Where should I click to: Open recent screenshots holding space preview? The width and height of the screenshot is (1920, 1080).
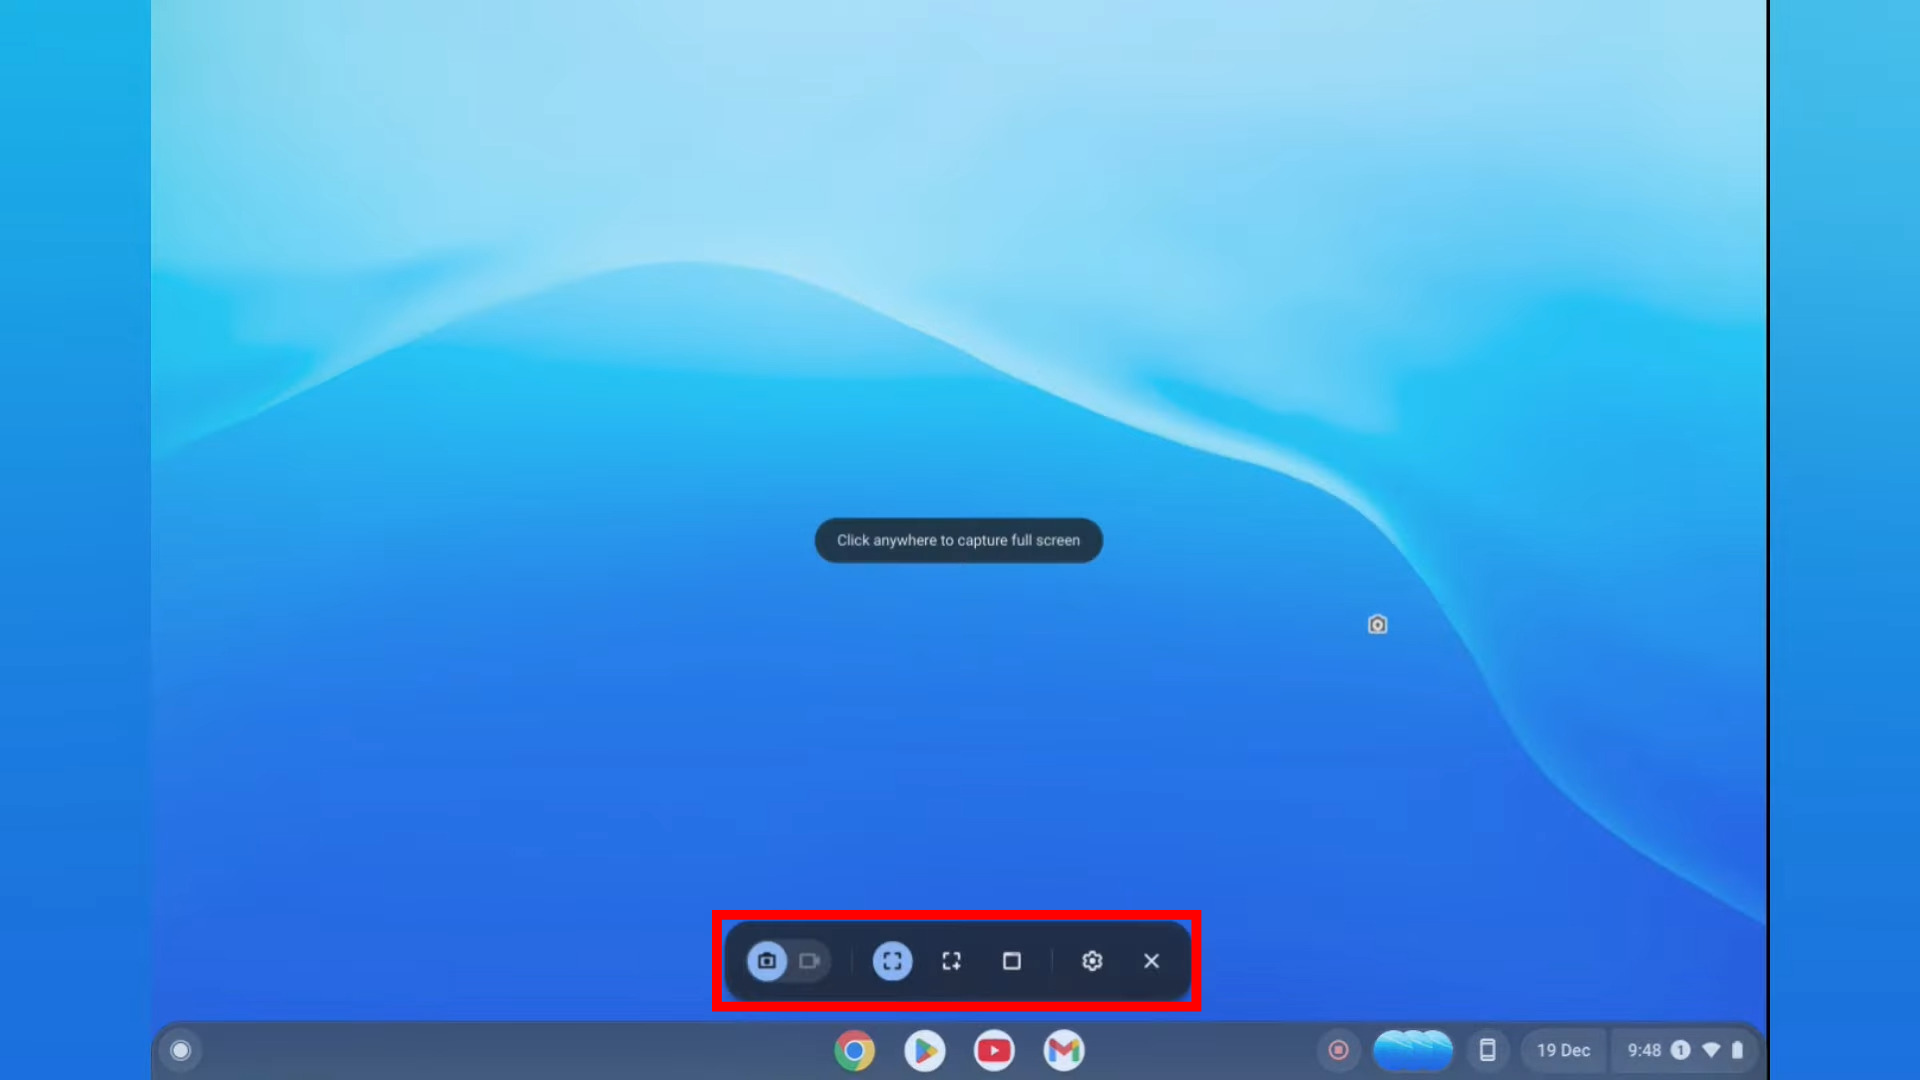pos(1412,1050)
